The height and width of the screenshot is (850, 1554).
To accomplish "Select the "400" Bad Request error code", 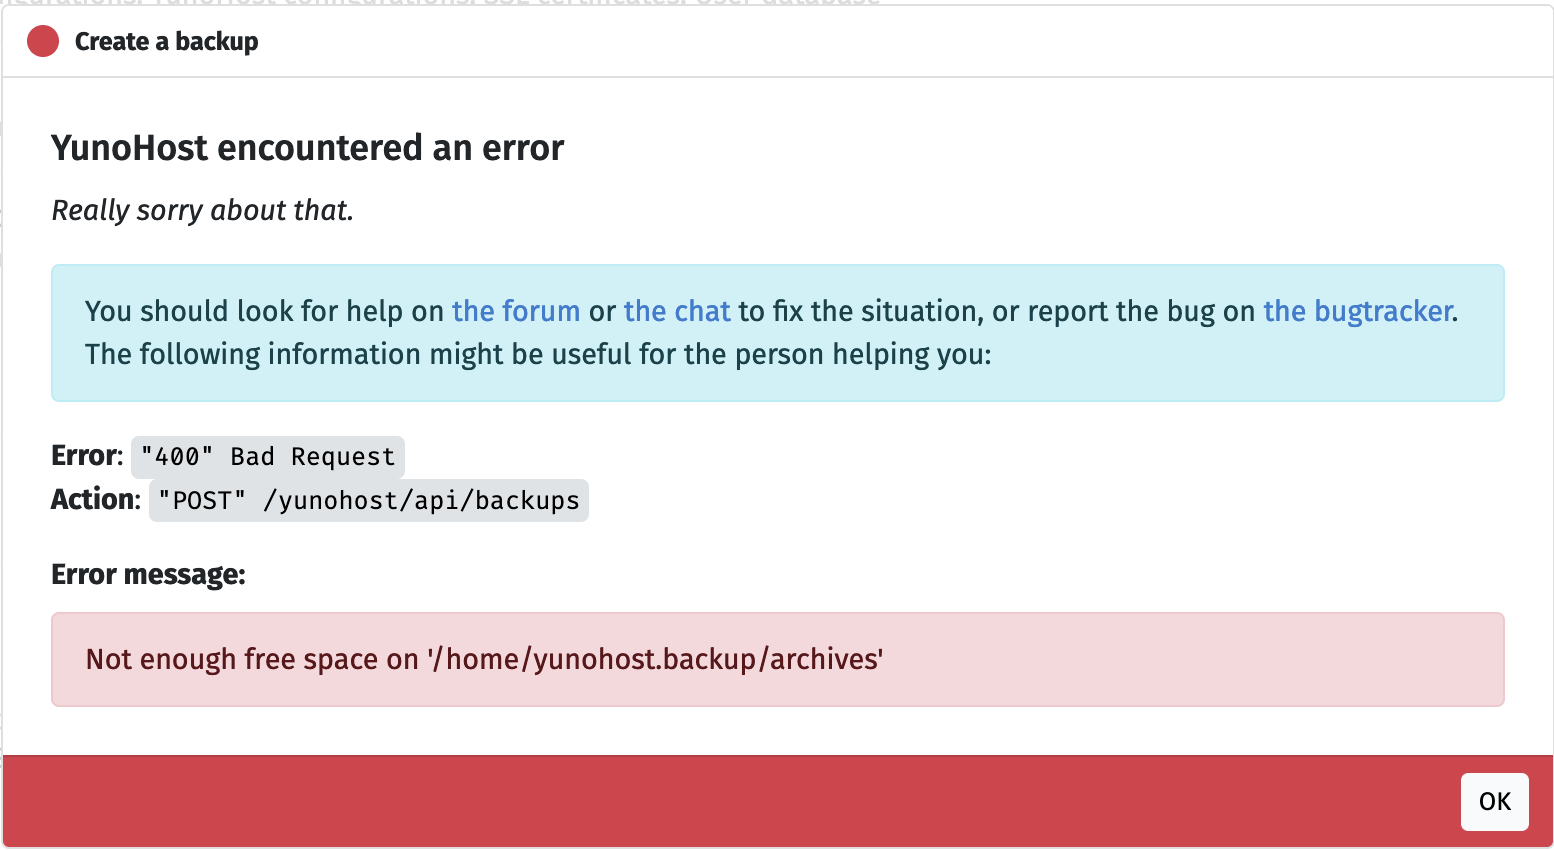I will (x=268, y=457).
